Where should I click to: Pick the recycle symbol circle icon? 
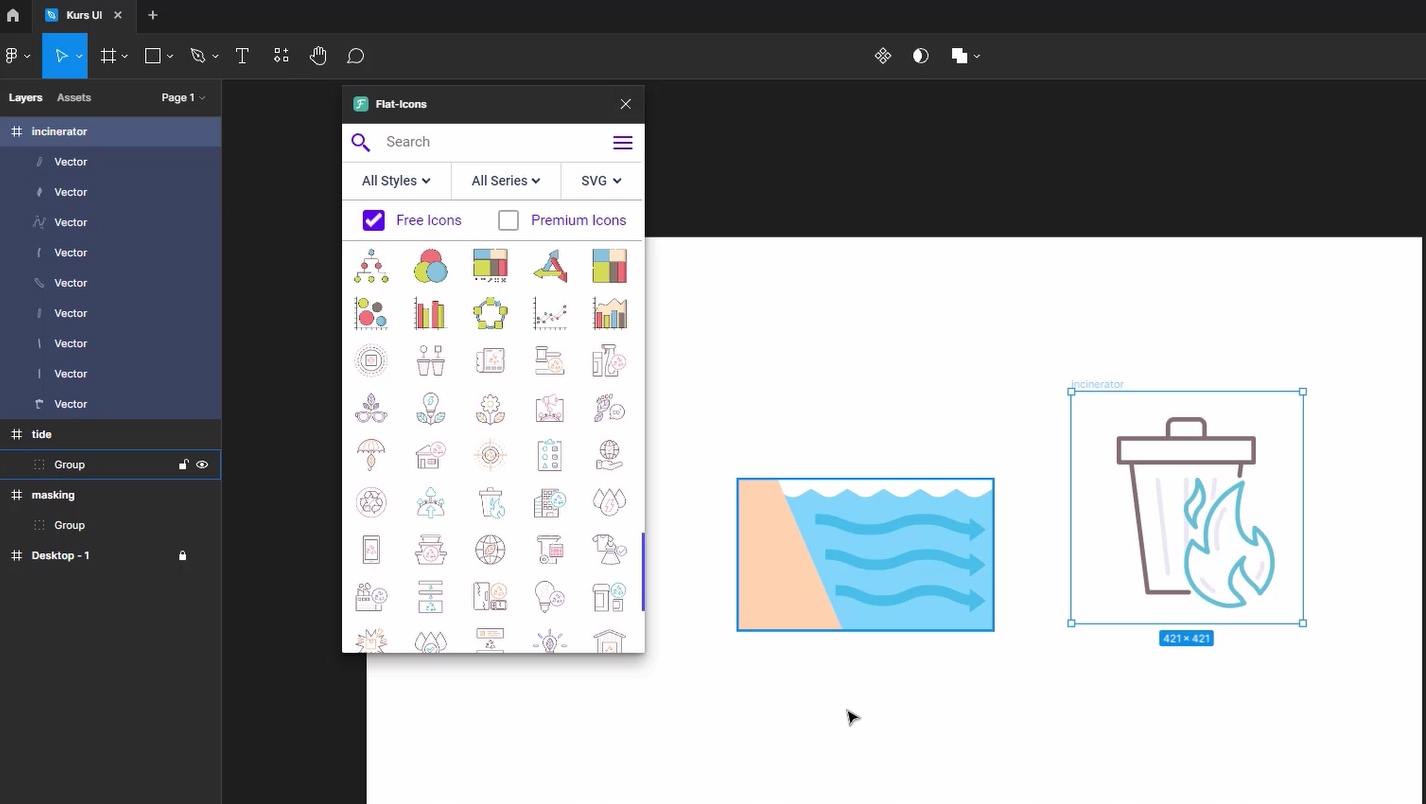[371, 502]
